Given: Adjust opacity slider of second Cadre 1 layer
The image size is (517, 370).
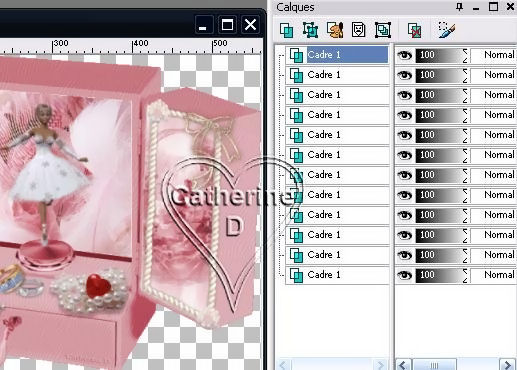Looking at the screenshot, I should coord(438,75).
